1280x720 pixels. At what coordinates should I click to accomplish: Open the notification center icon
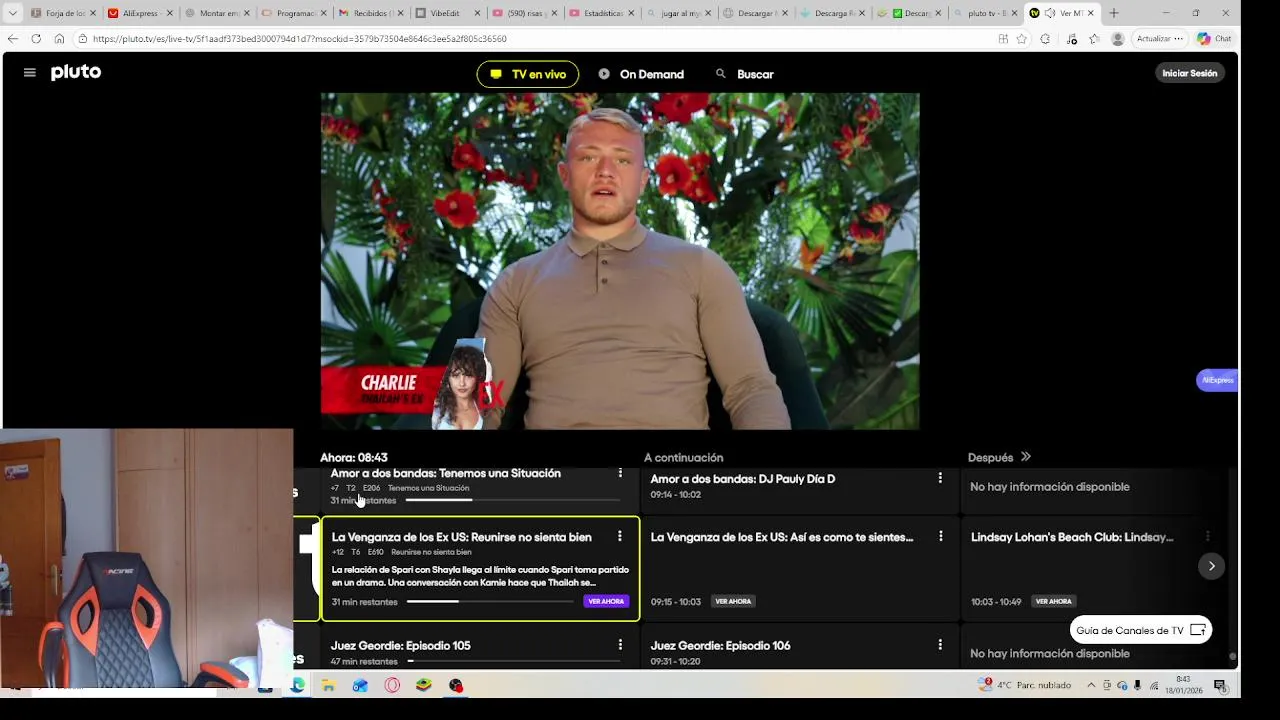pyautogui.click(x=1220, y=685)
